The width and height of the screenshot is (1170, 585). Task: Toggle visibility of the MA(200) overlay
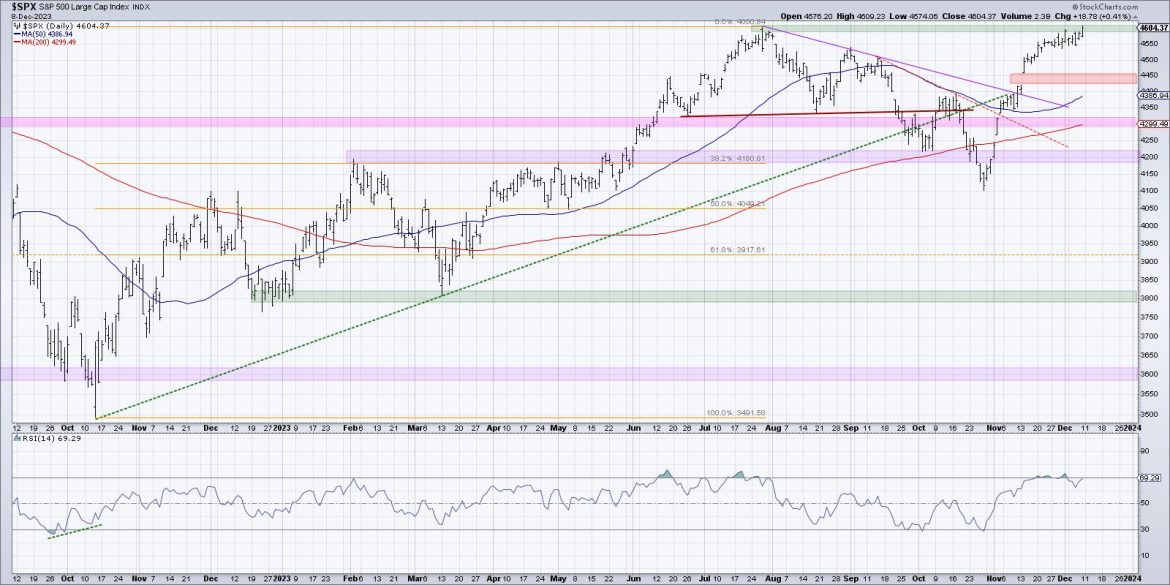(48, 41)
